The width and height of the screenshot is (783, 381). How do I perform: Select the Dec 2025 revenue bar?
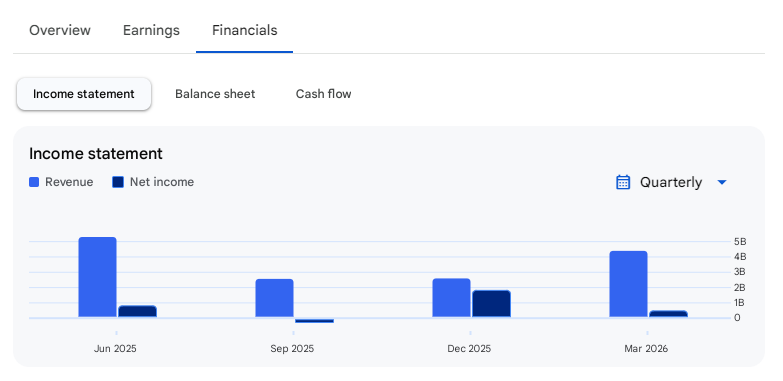pyautogui.click(x=451, y=298)
